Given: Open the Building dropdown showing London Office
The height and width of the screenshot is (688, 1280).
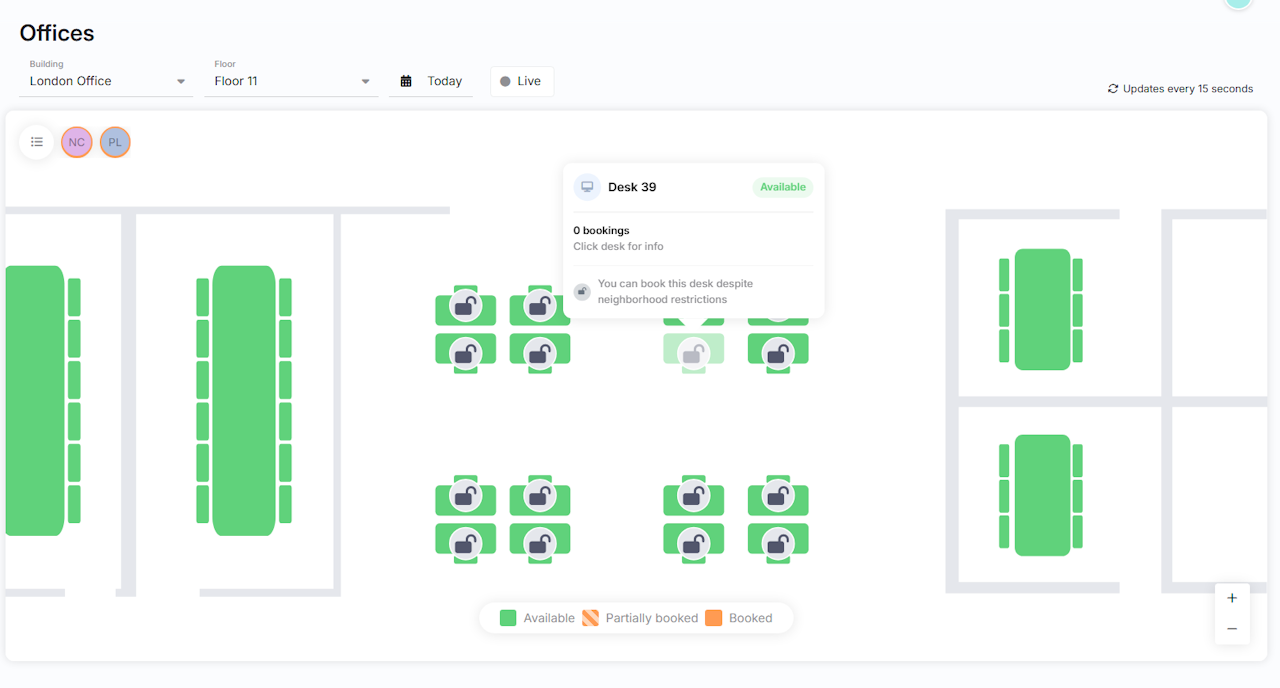Looking at the screenshot, I should click(107, 81).
